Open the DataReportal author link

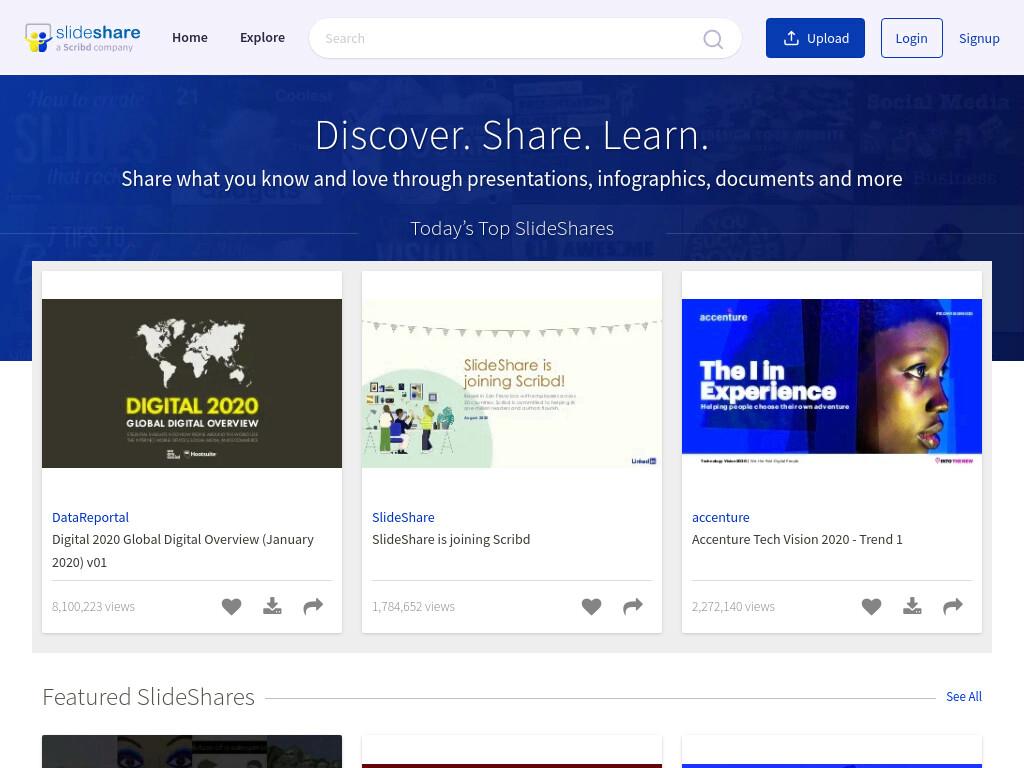pyautogui.click(x=90, y=517)
